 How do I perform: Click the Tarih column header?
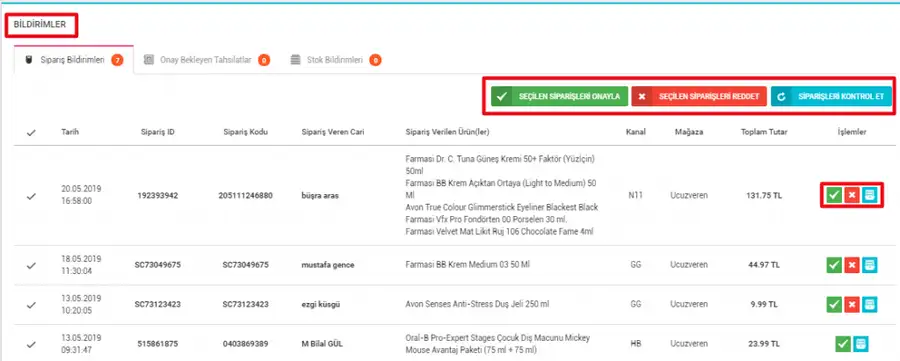tap(70, 132)
